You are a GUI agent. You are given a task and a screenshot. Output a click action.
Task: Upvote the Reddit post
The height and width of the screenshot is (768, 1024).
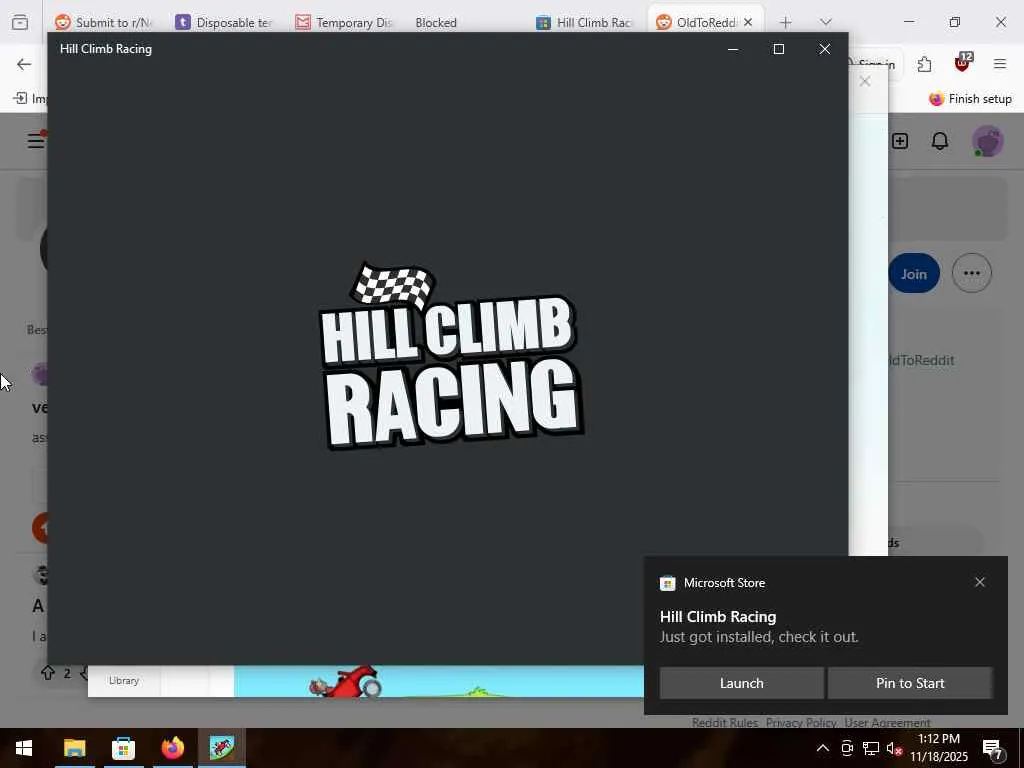pyautogui.click(x=48, y=673)
